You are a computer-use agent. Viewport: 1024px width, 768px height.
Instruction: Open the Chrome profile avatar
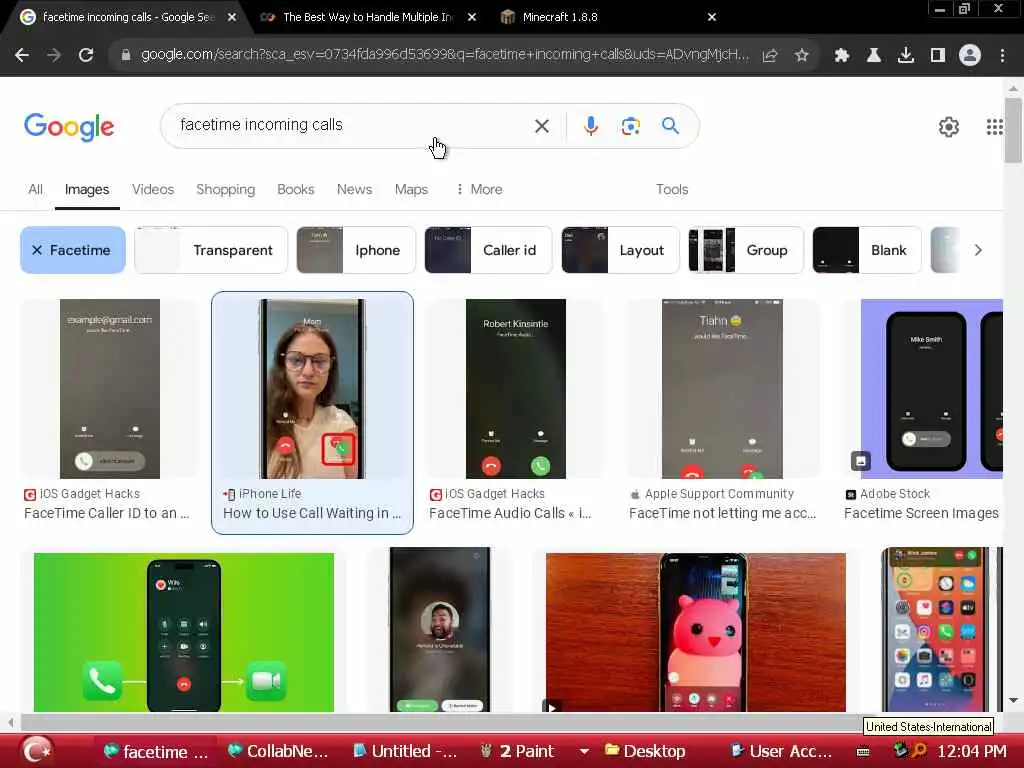(x=970, y=56)
